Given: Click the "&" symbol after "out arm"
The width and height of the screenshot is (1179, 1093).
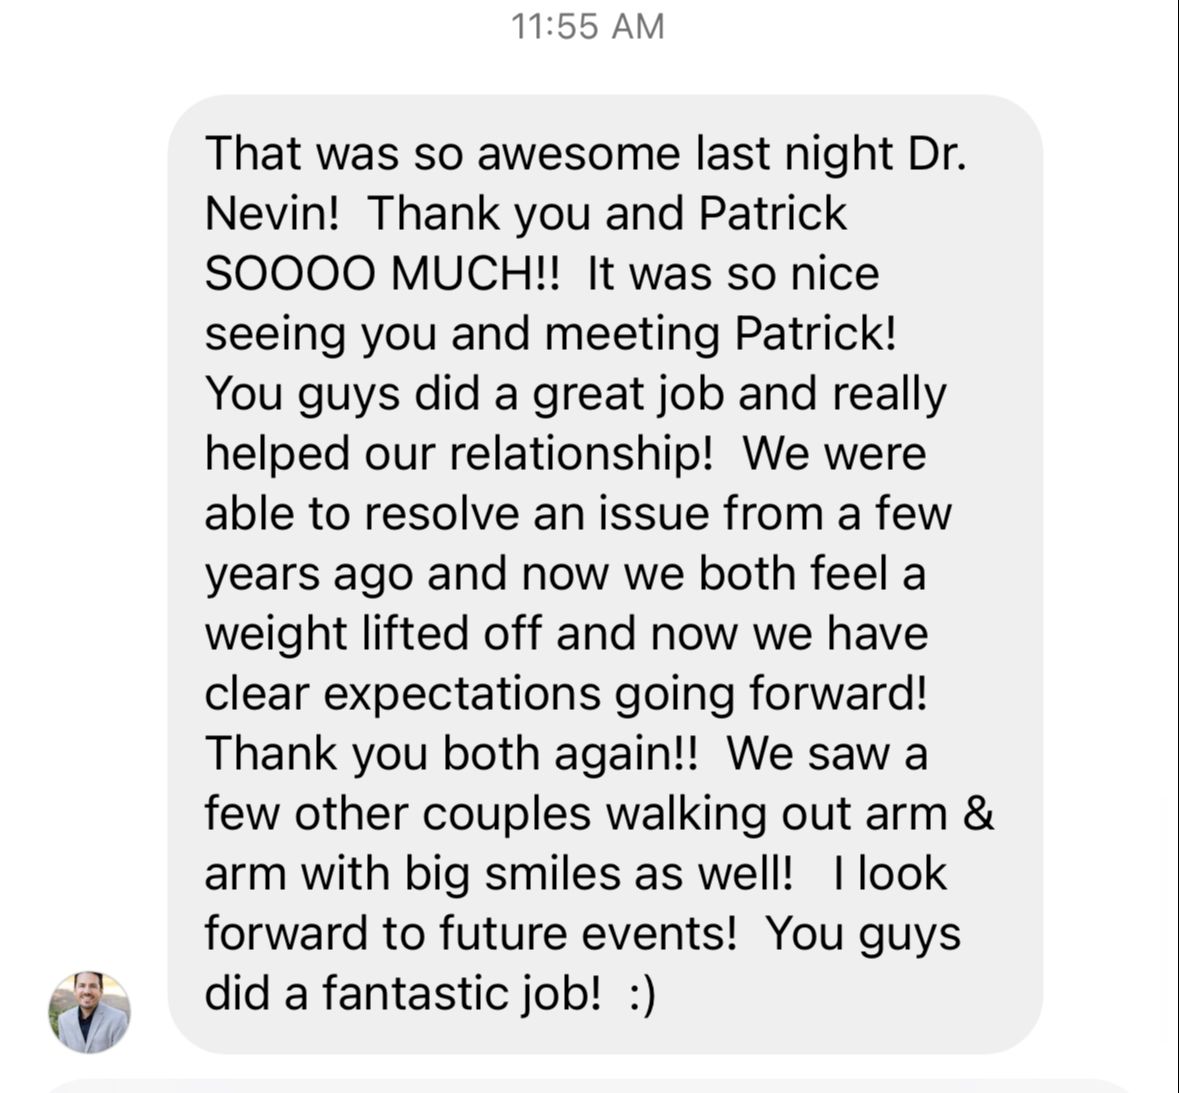Looking at the screenshot, I should pos(977,813).
